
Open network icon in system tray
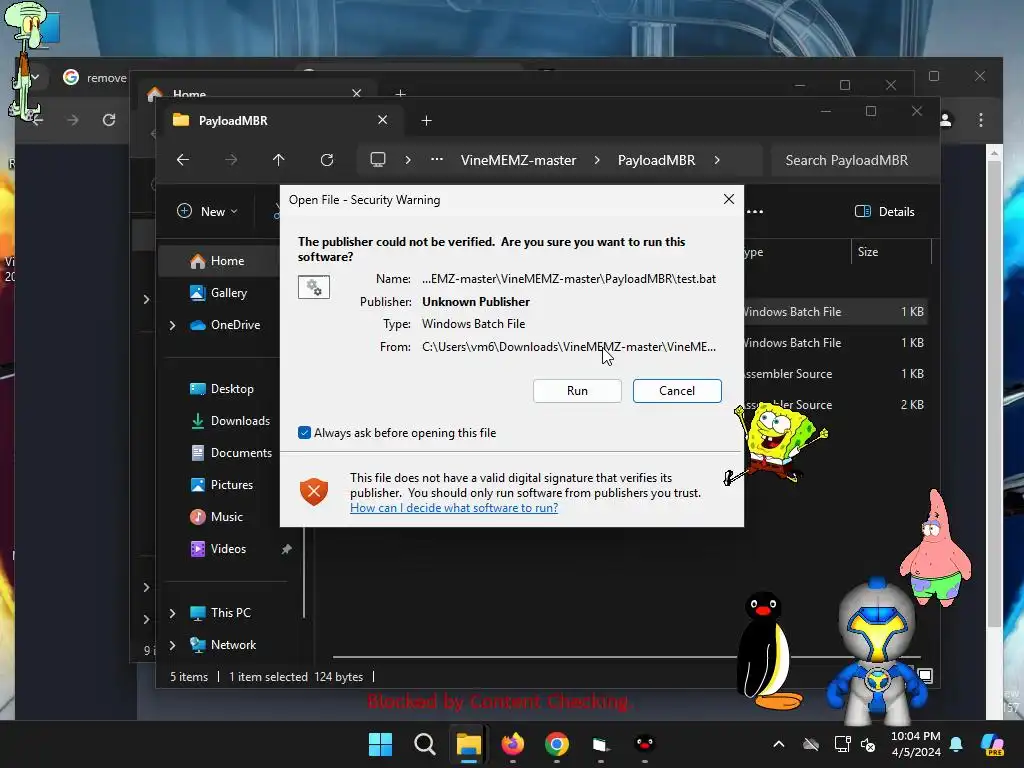[x=842, y=744]
